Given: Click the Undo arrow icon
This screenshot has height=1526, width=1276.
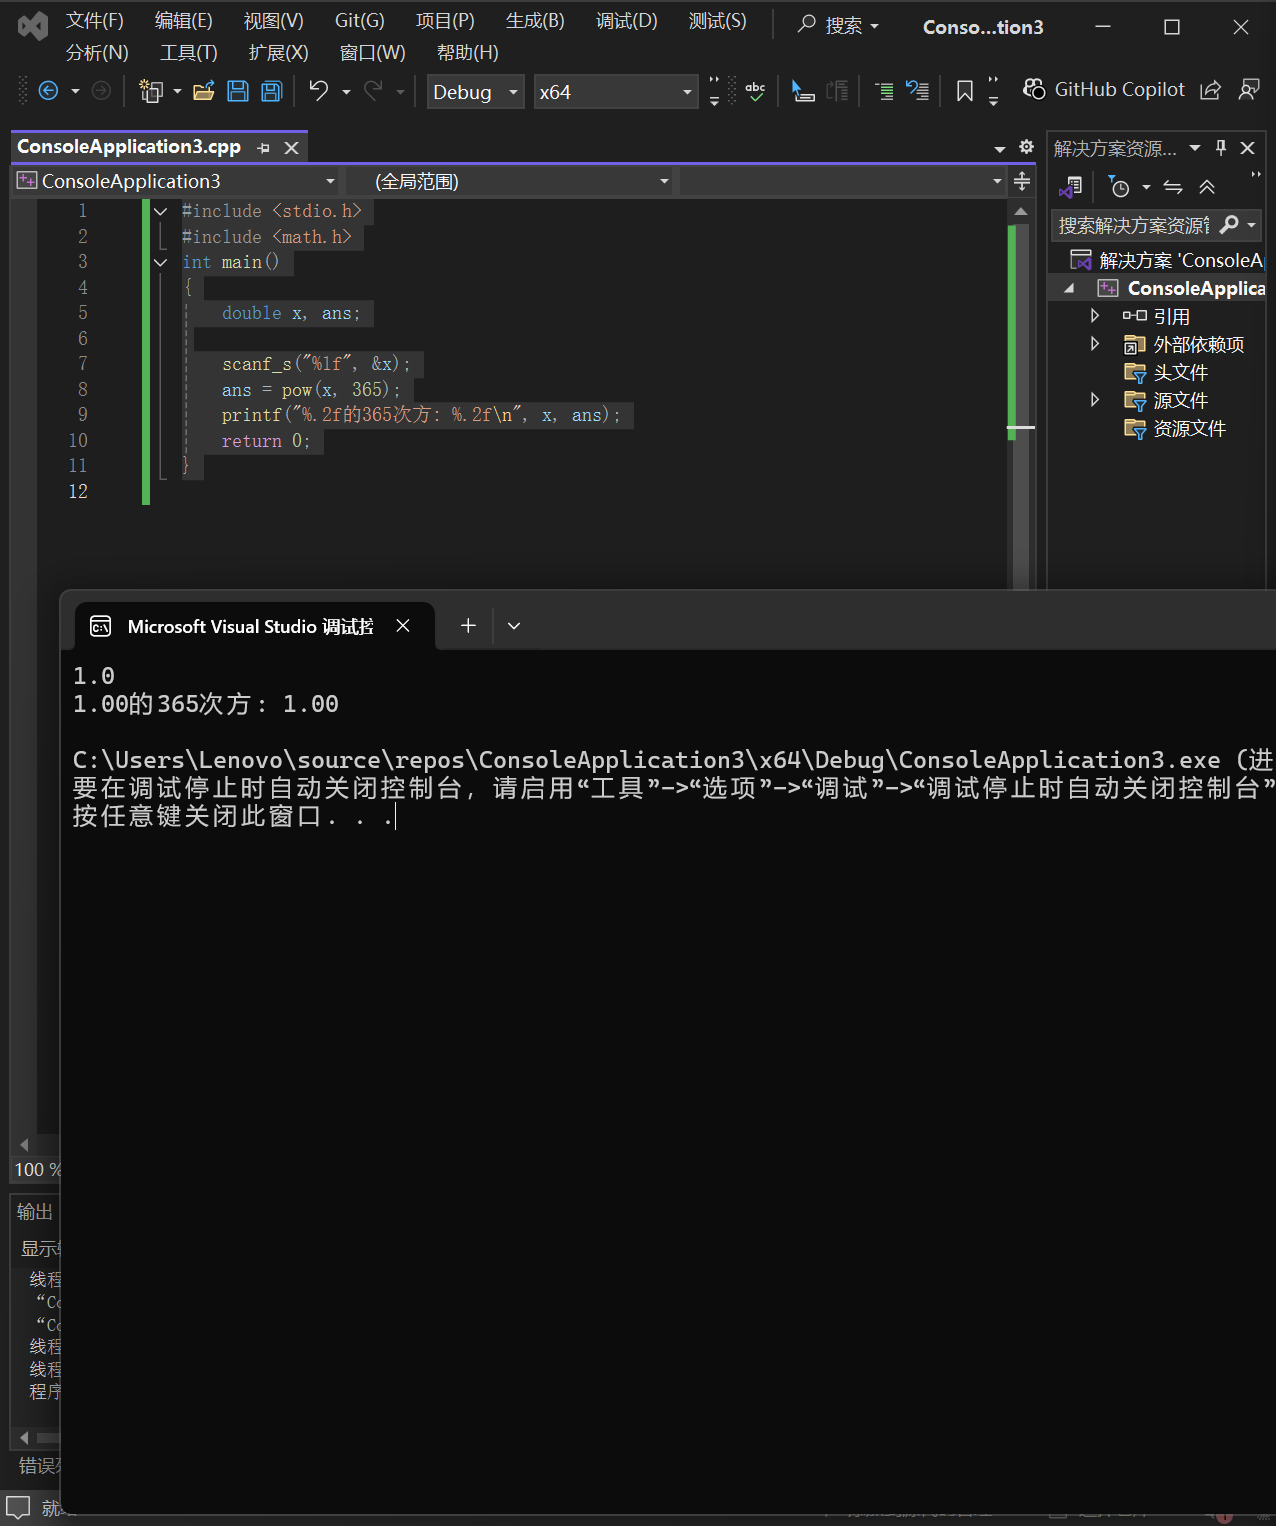Looking at the screenshot, I should (x=319, y=91).
